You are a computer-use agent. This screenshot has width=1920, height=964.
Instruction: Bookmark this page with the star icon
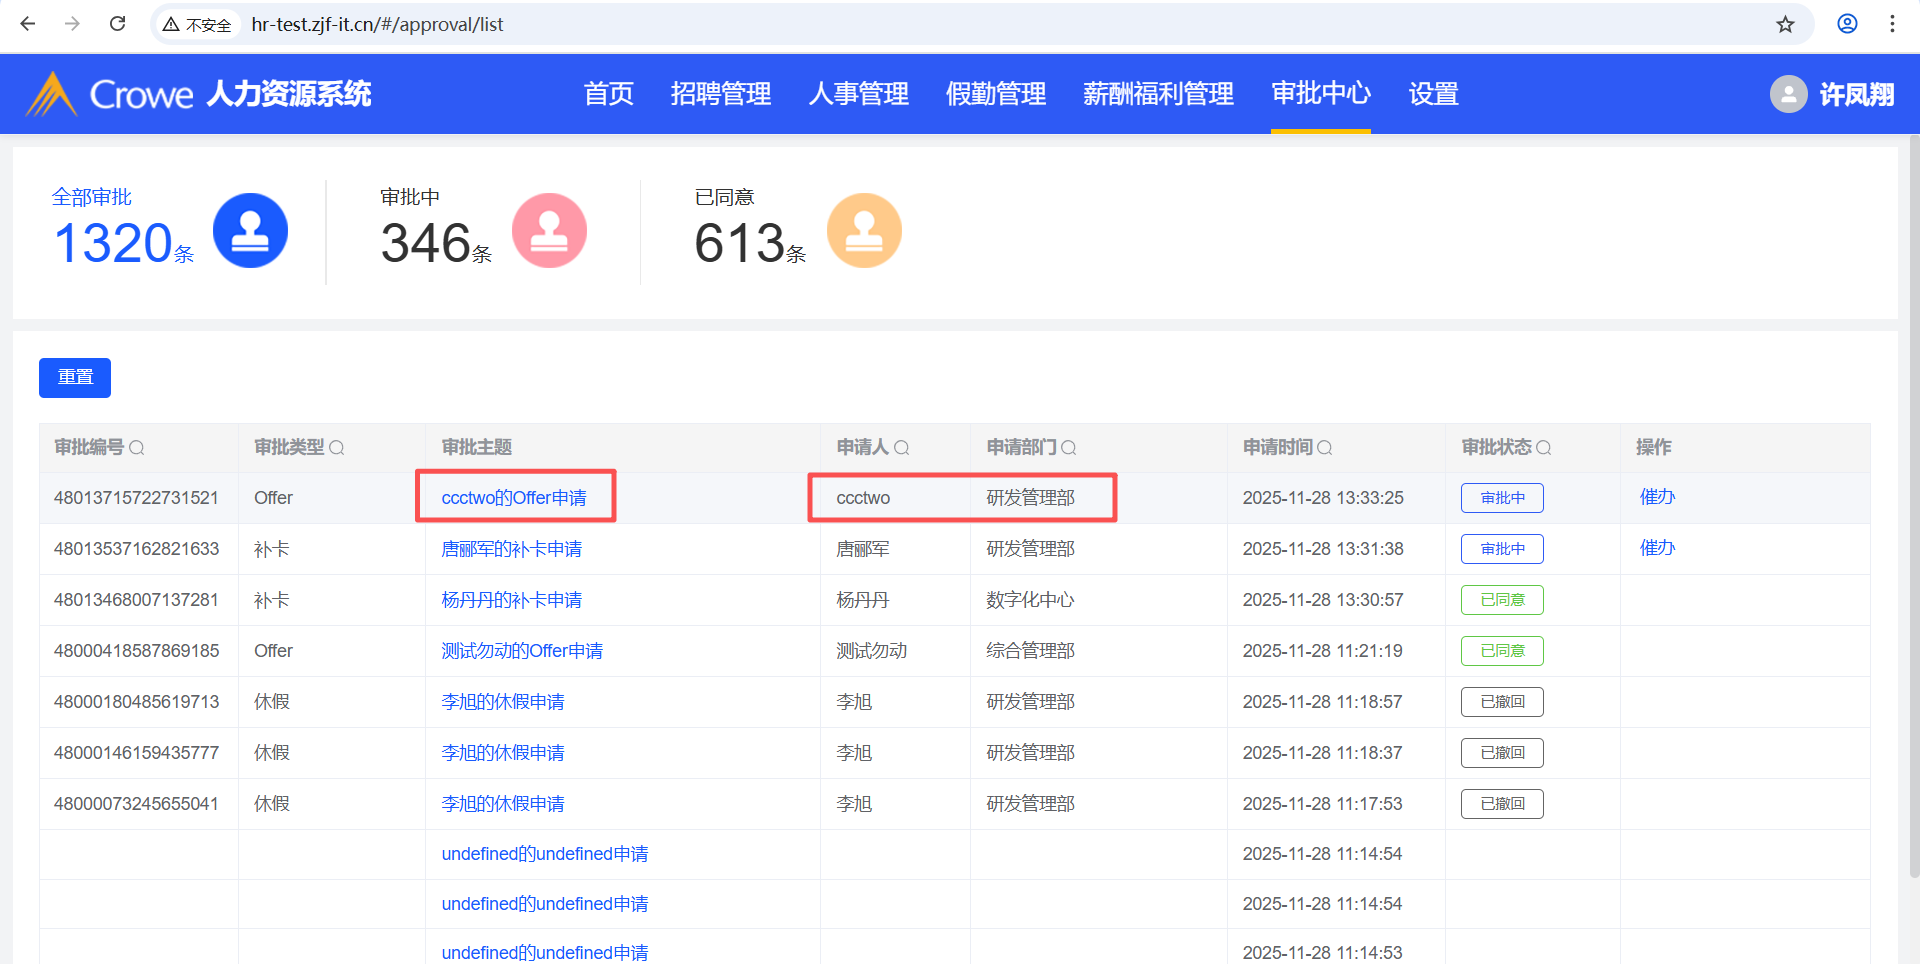tap(1785, 24)
